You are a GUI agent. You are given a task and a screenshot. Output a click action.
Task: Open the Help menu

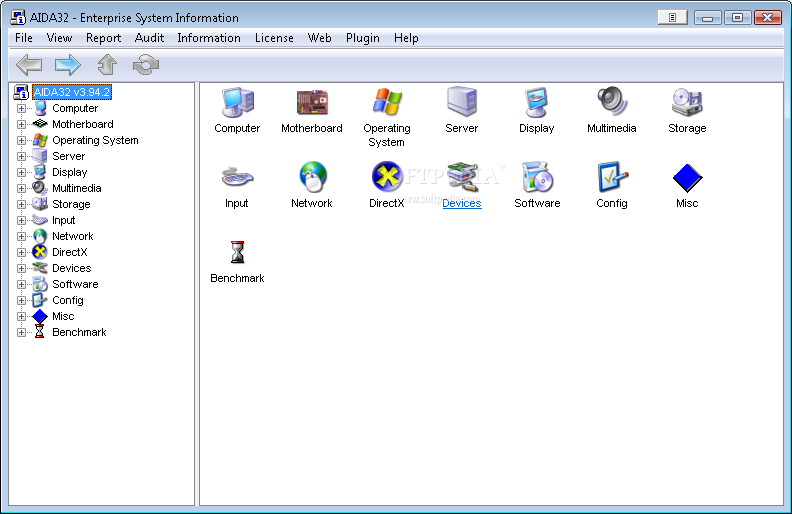(406, 38)
